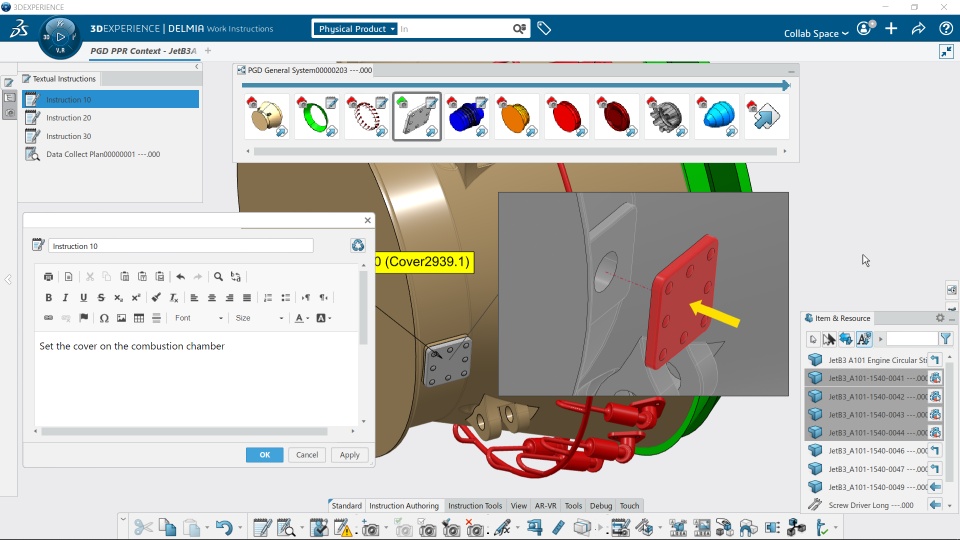Click the Cancel button
The width and height of the screenshot is (960, 540).
click(x=307, y=455)
